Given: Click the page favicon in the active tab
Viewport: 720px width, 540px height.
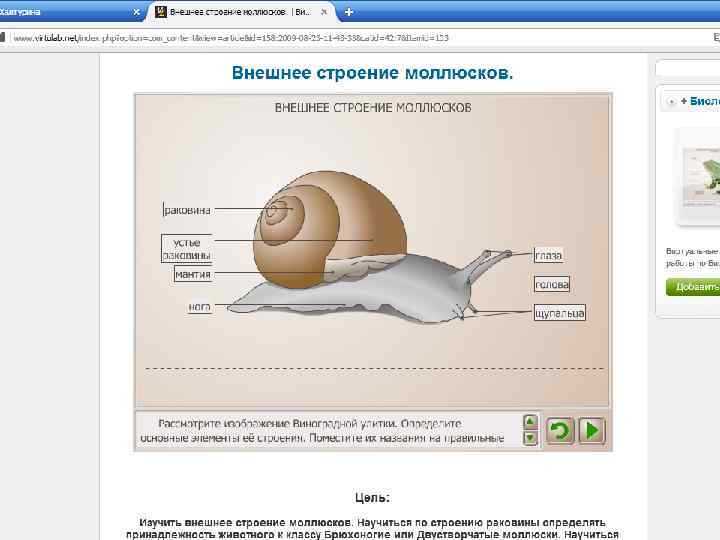Looking at the screenshot, I should coord(160,12).
